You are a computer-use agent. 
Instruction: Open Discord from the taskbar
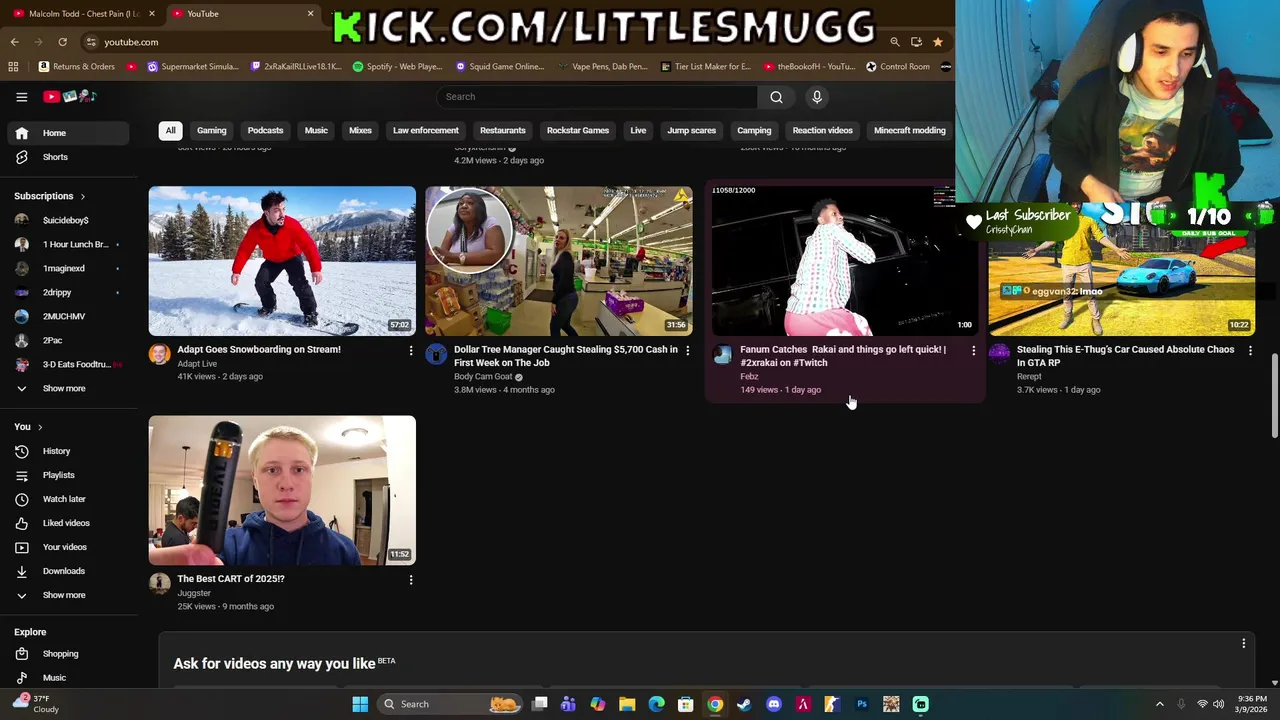click(x=773, y=704)
